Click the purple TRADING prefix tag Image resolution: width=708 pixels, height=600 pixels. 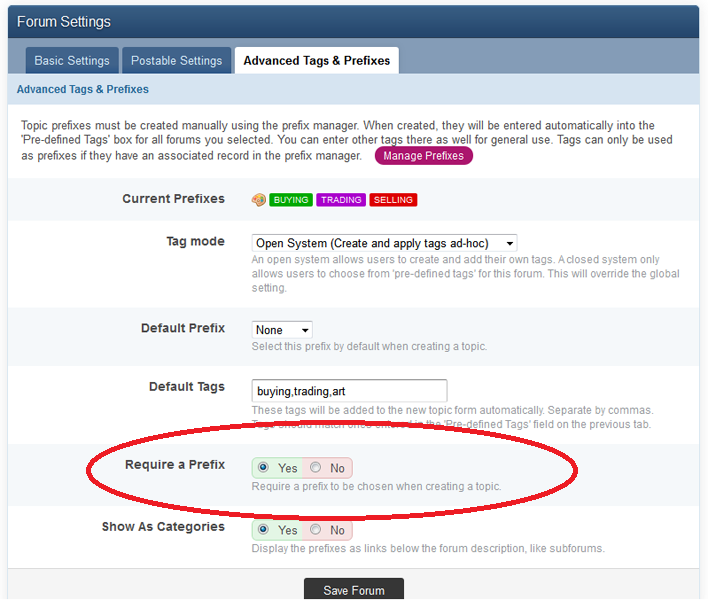click(341, 200)
